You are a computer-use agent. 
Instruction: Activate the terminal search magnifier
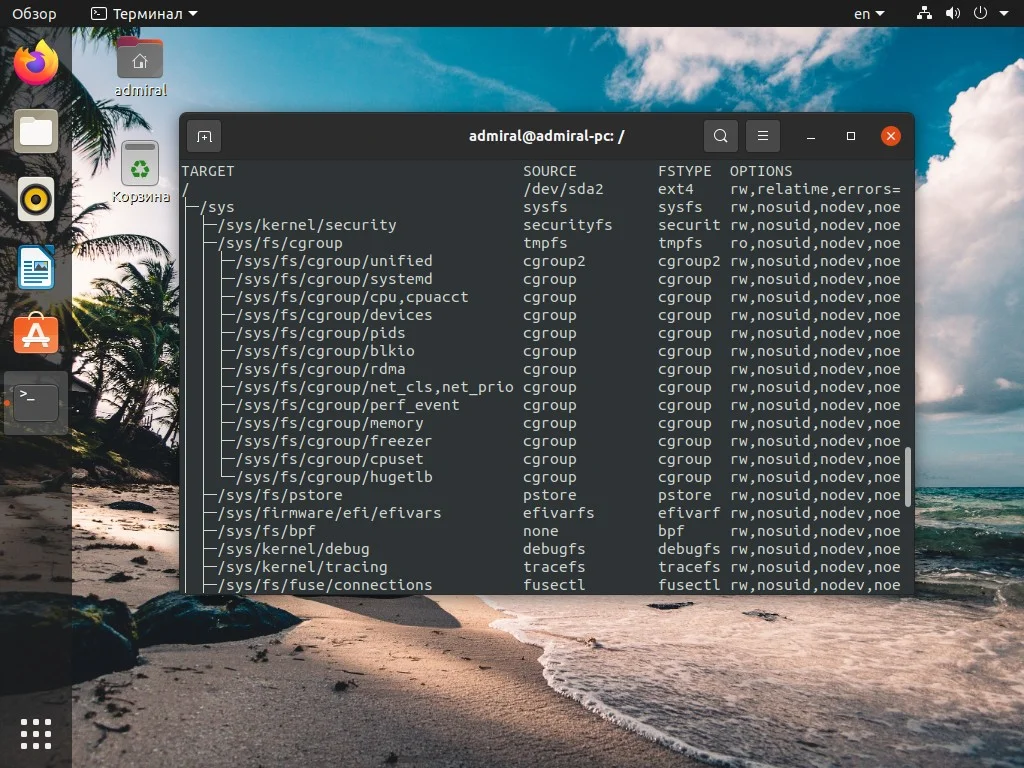(x=721, y=135)
